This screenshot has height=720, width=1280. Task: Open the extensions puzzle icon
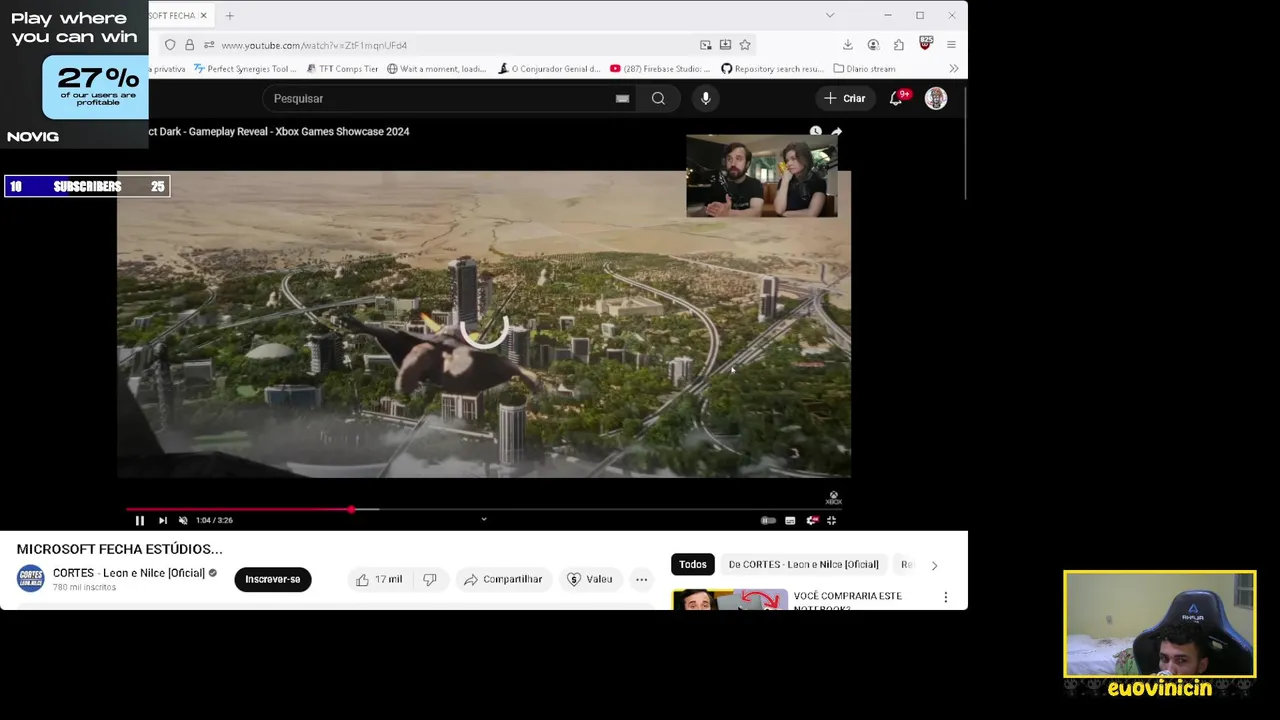point(899,45)
